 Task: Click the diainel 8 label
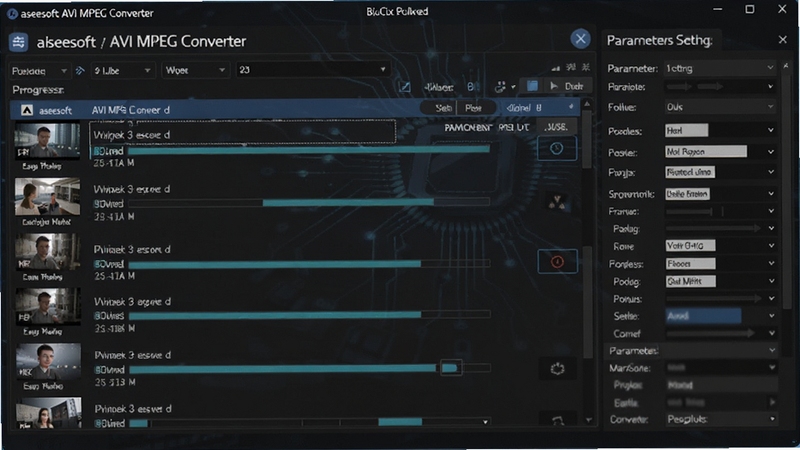click(524, 108)
